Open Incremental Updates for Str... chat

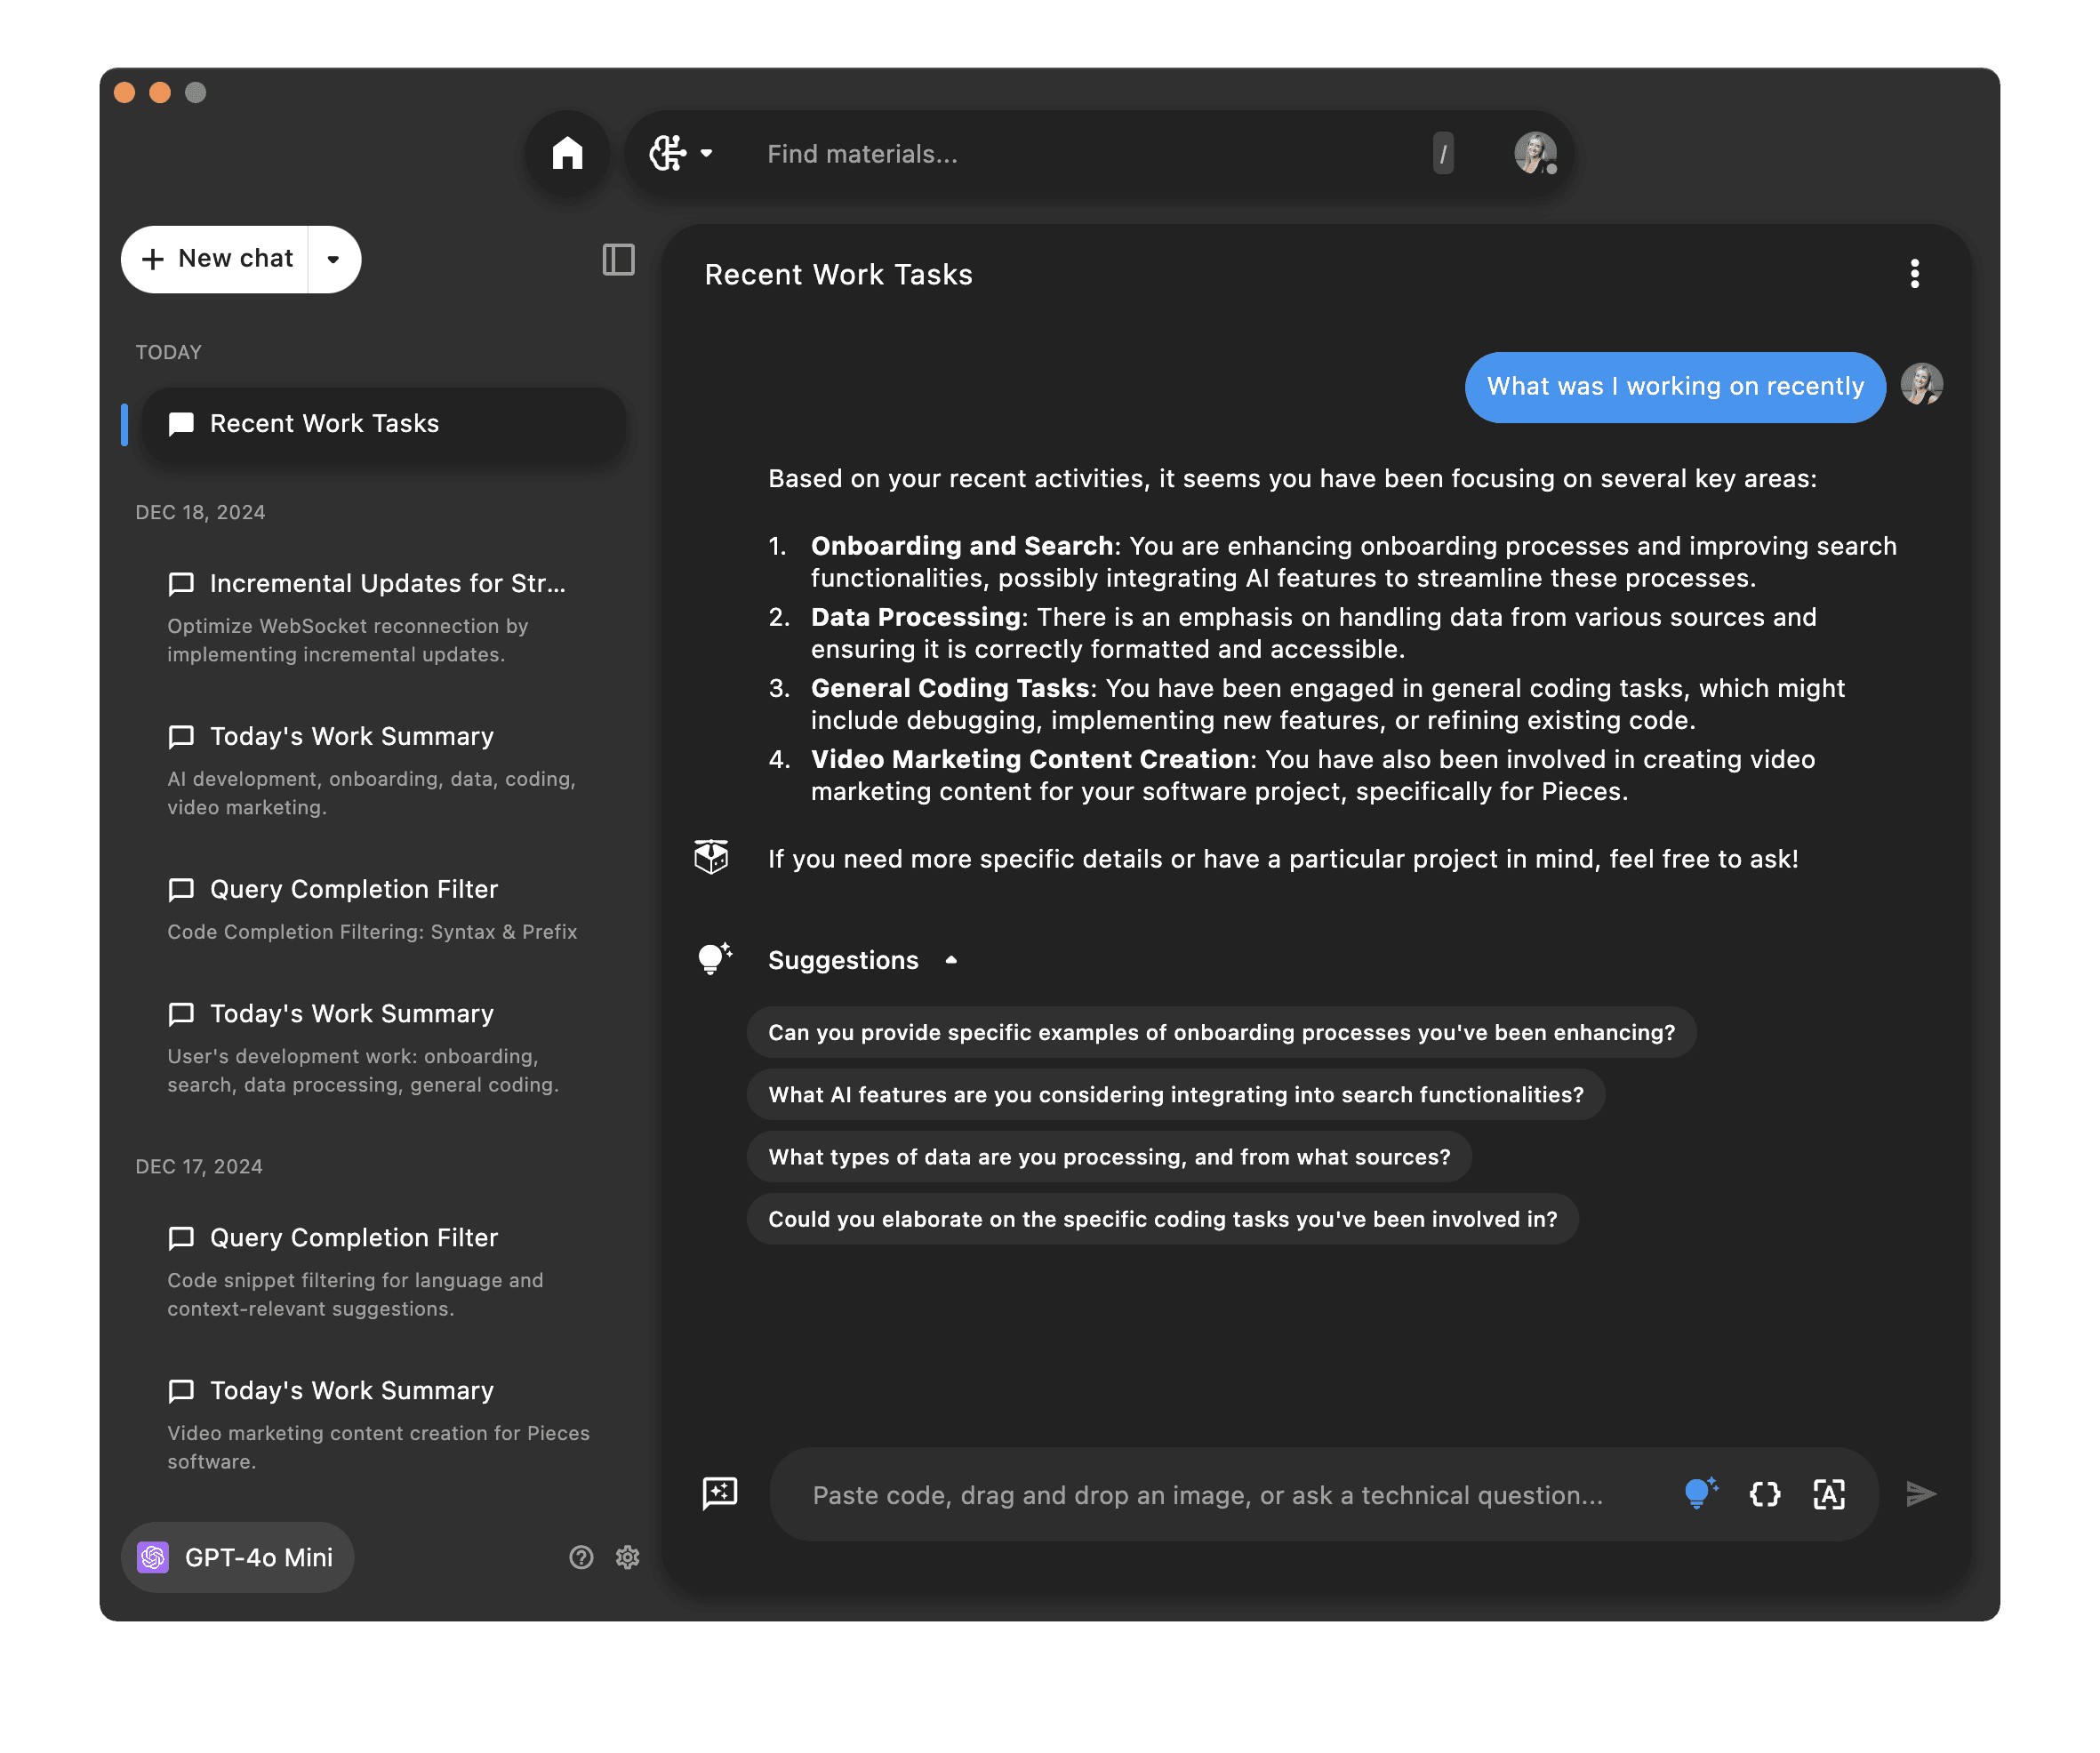pos(387,583)
